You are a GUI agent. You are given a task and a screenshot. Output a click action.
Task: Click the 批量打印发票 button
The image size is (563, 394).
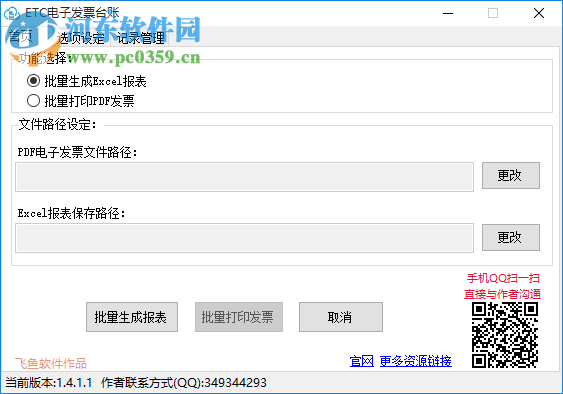point(239,317)
